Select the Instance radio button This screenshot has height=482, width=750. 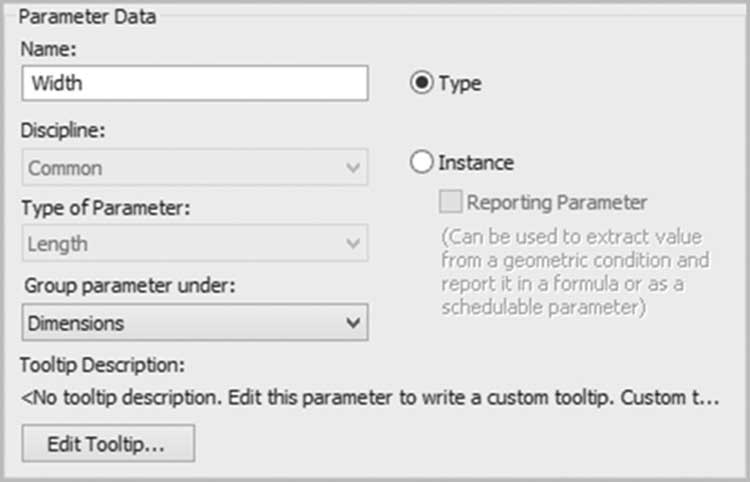click(421, 162)
